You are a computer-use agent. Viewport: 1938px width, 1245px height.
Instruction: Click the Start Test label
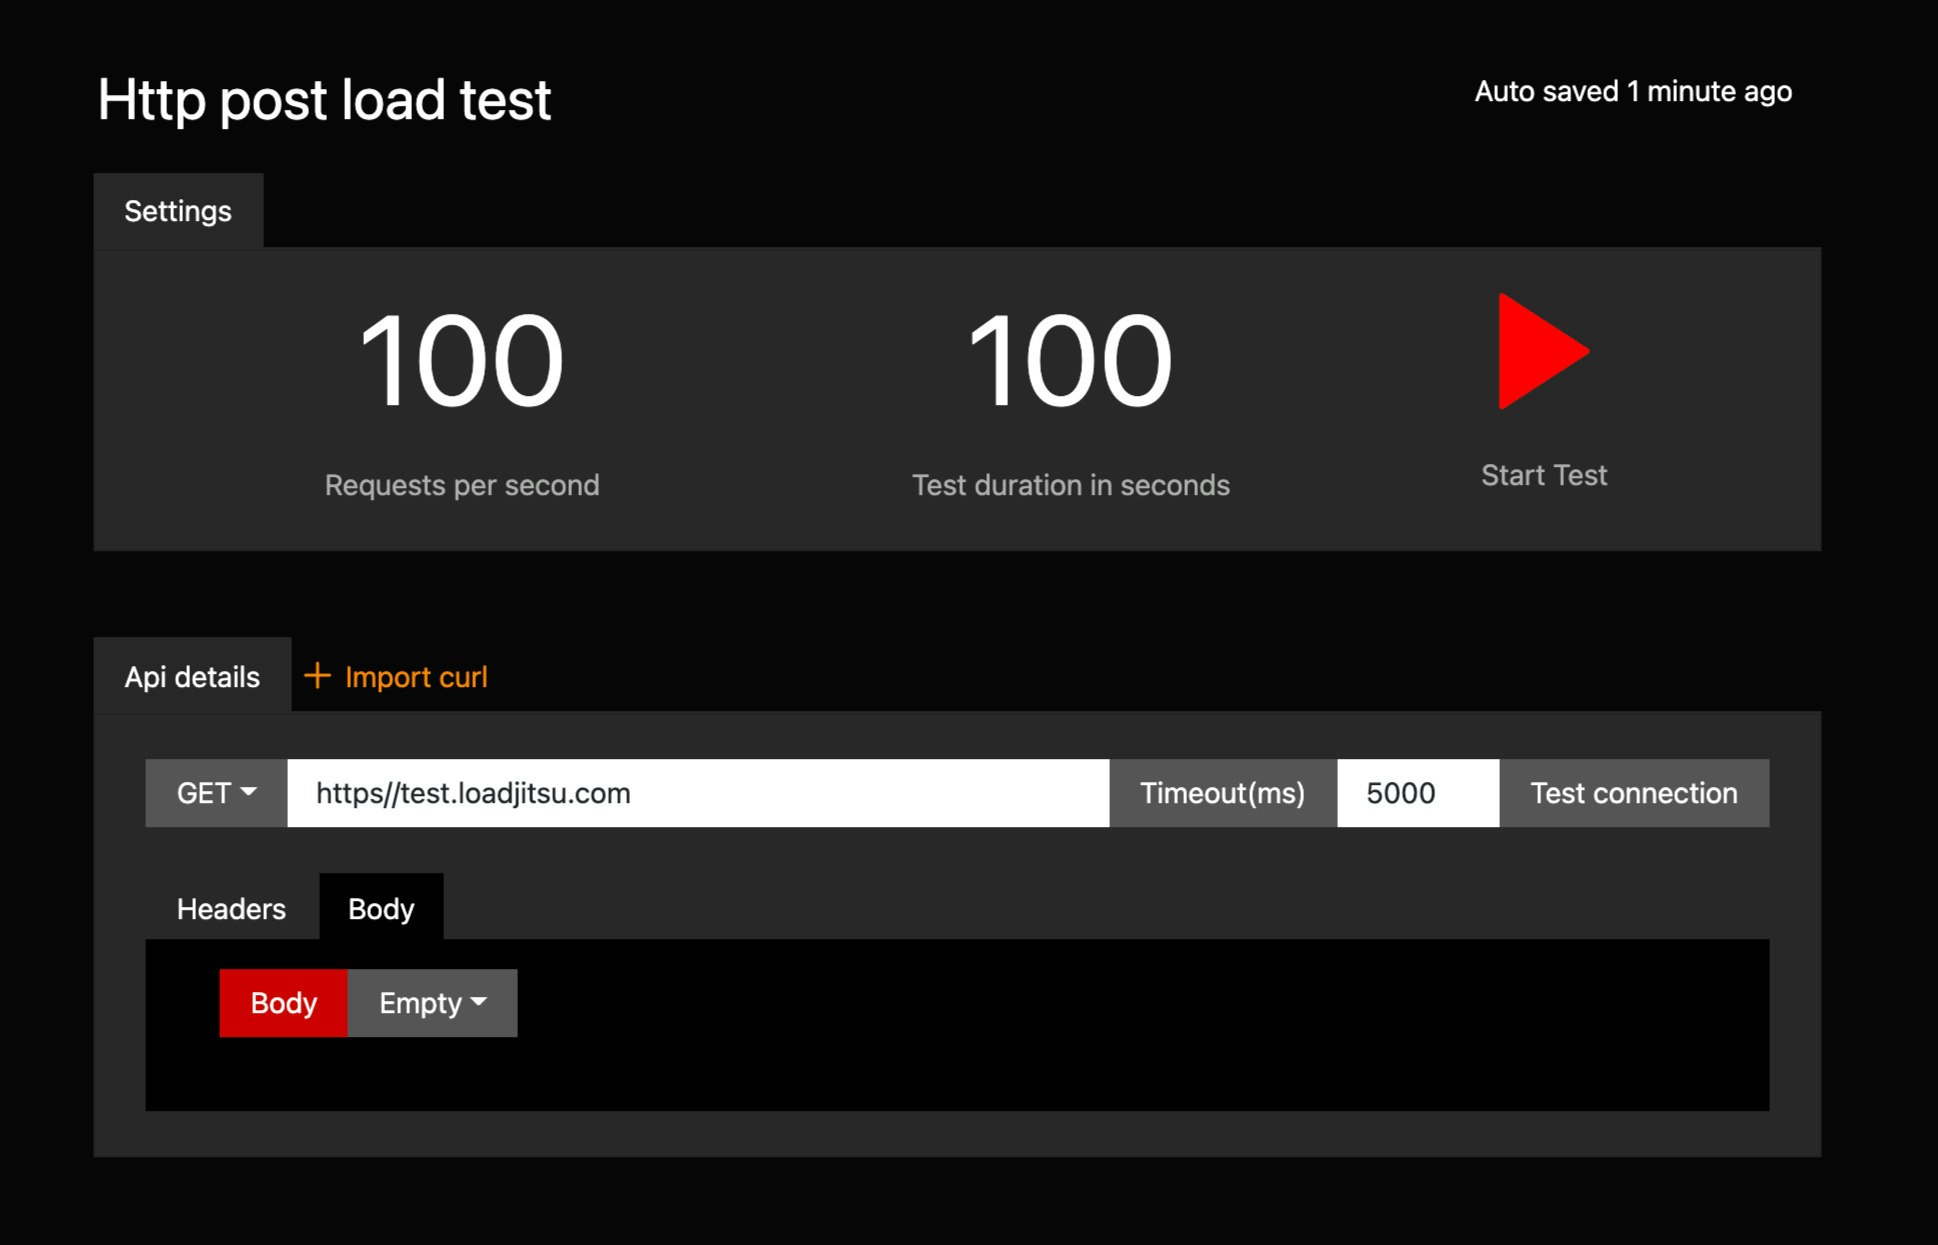coord(1543,475)
